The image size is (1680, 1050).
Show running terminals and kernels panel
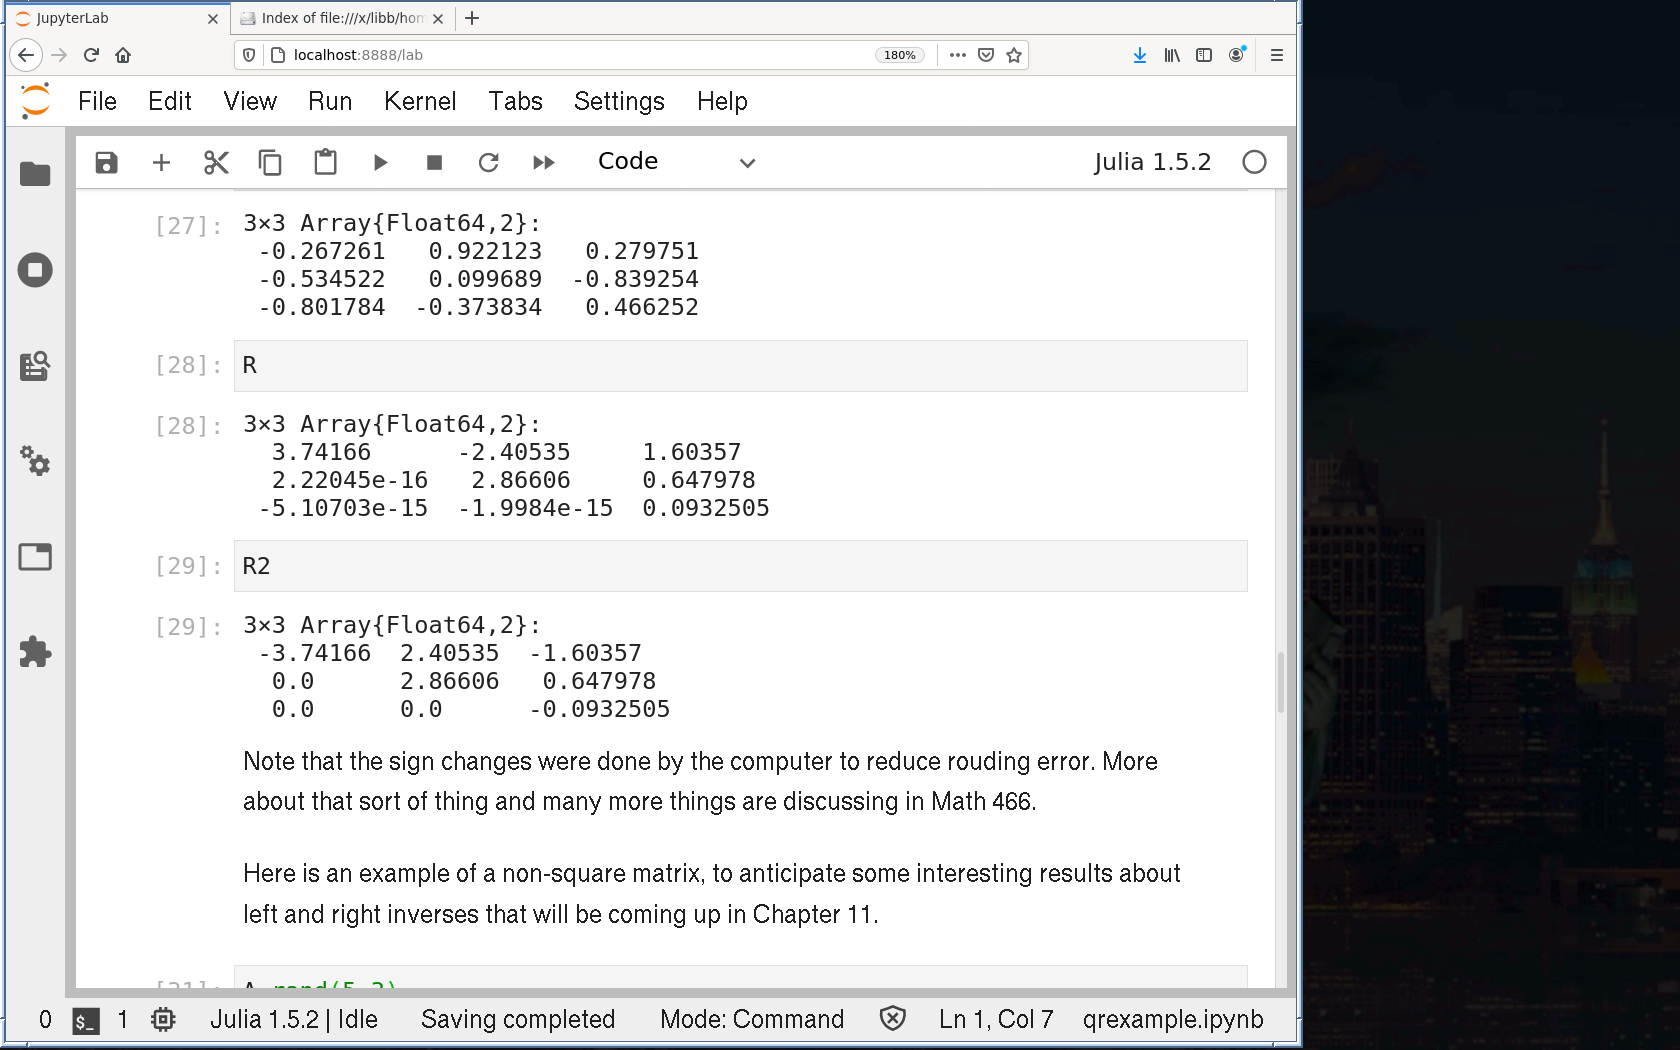pos(35,270)
